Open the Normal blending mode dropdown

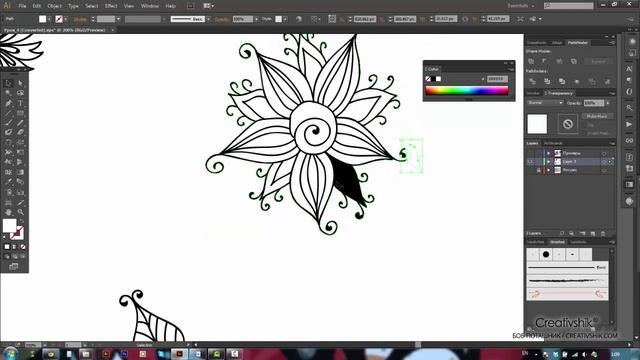545,103
